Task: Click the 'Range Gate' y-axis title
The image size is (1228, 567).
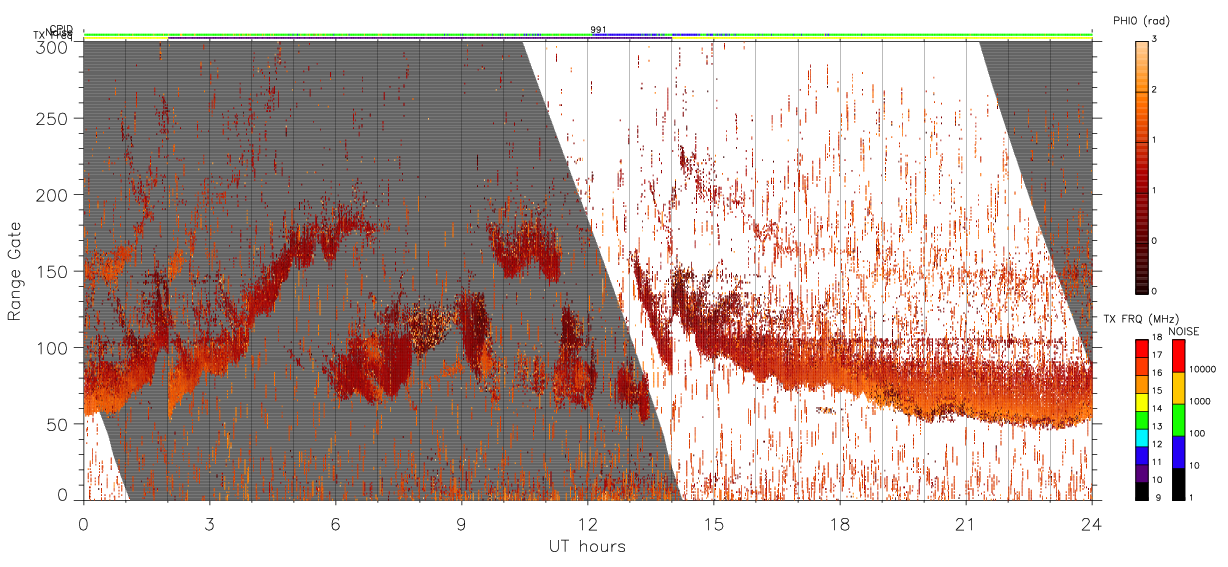Action: (x=15, y=272)
